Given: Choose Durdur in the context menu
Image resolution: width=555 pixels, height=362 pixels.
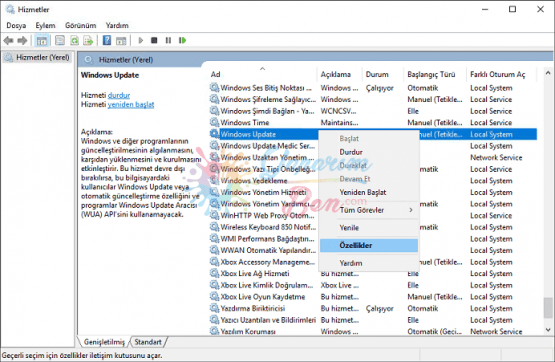Looking at the screenshot, I should coord(368,152).
